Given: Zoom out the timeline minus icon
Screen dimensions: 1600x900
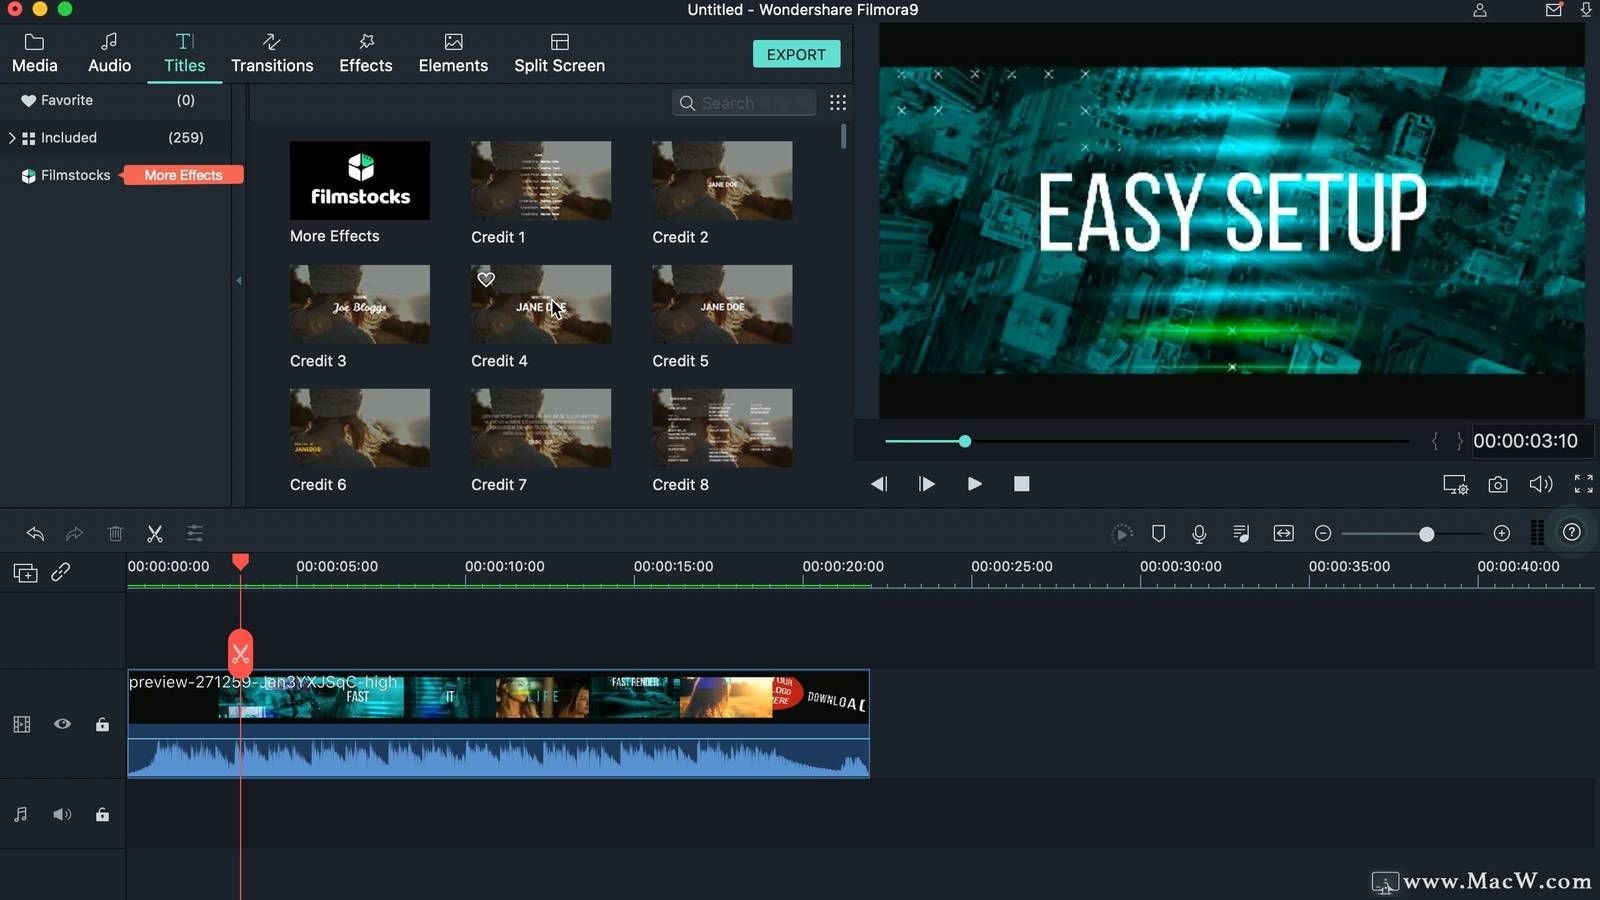Looking at the screenshot, I should click(x=1323, y=533).
